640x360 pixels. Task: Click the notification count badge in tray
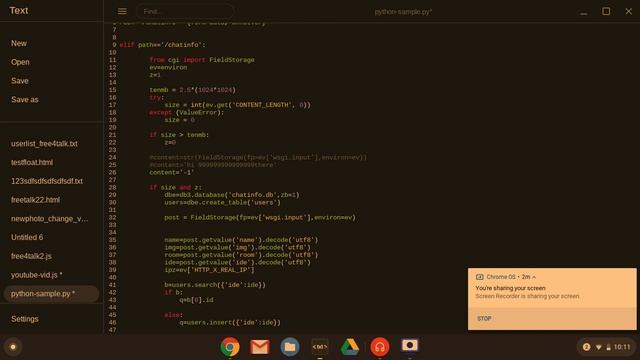tap(587, 347)
